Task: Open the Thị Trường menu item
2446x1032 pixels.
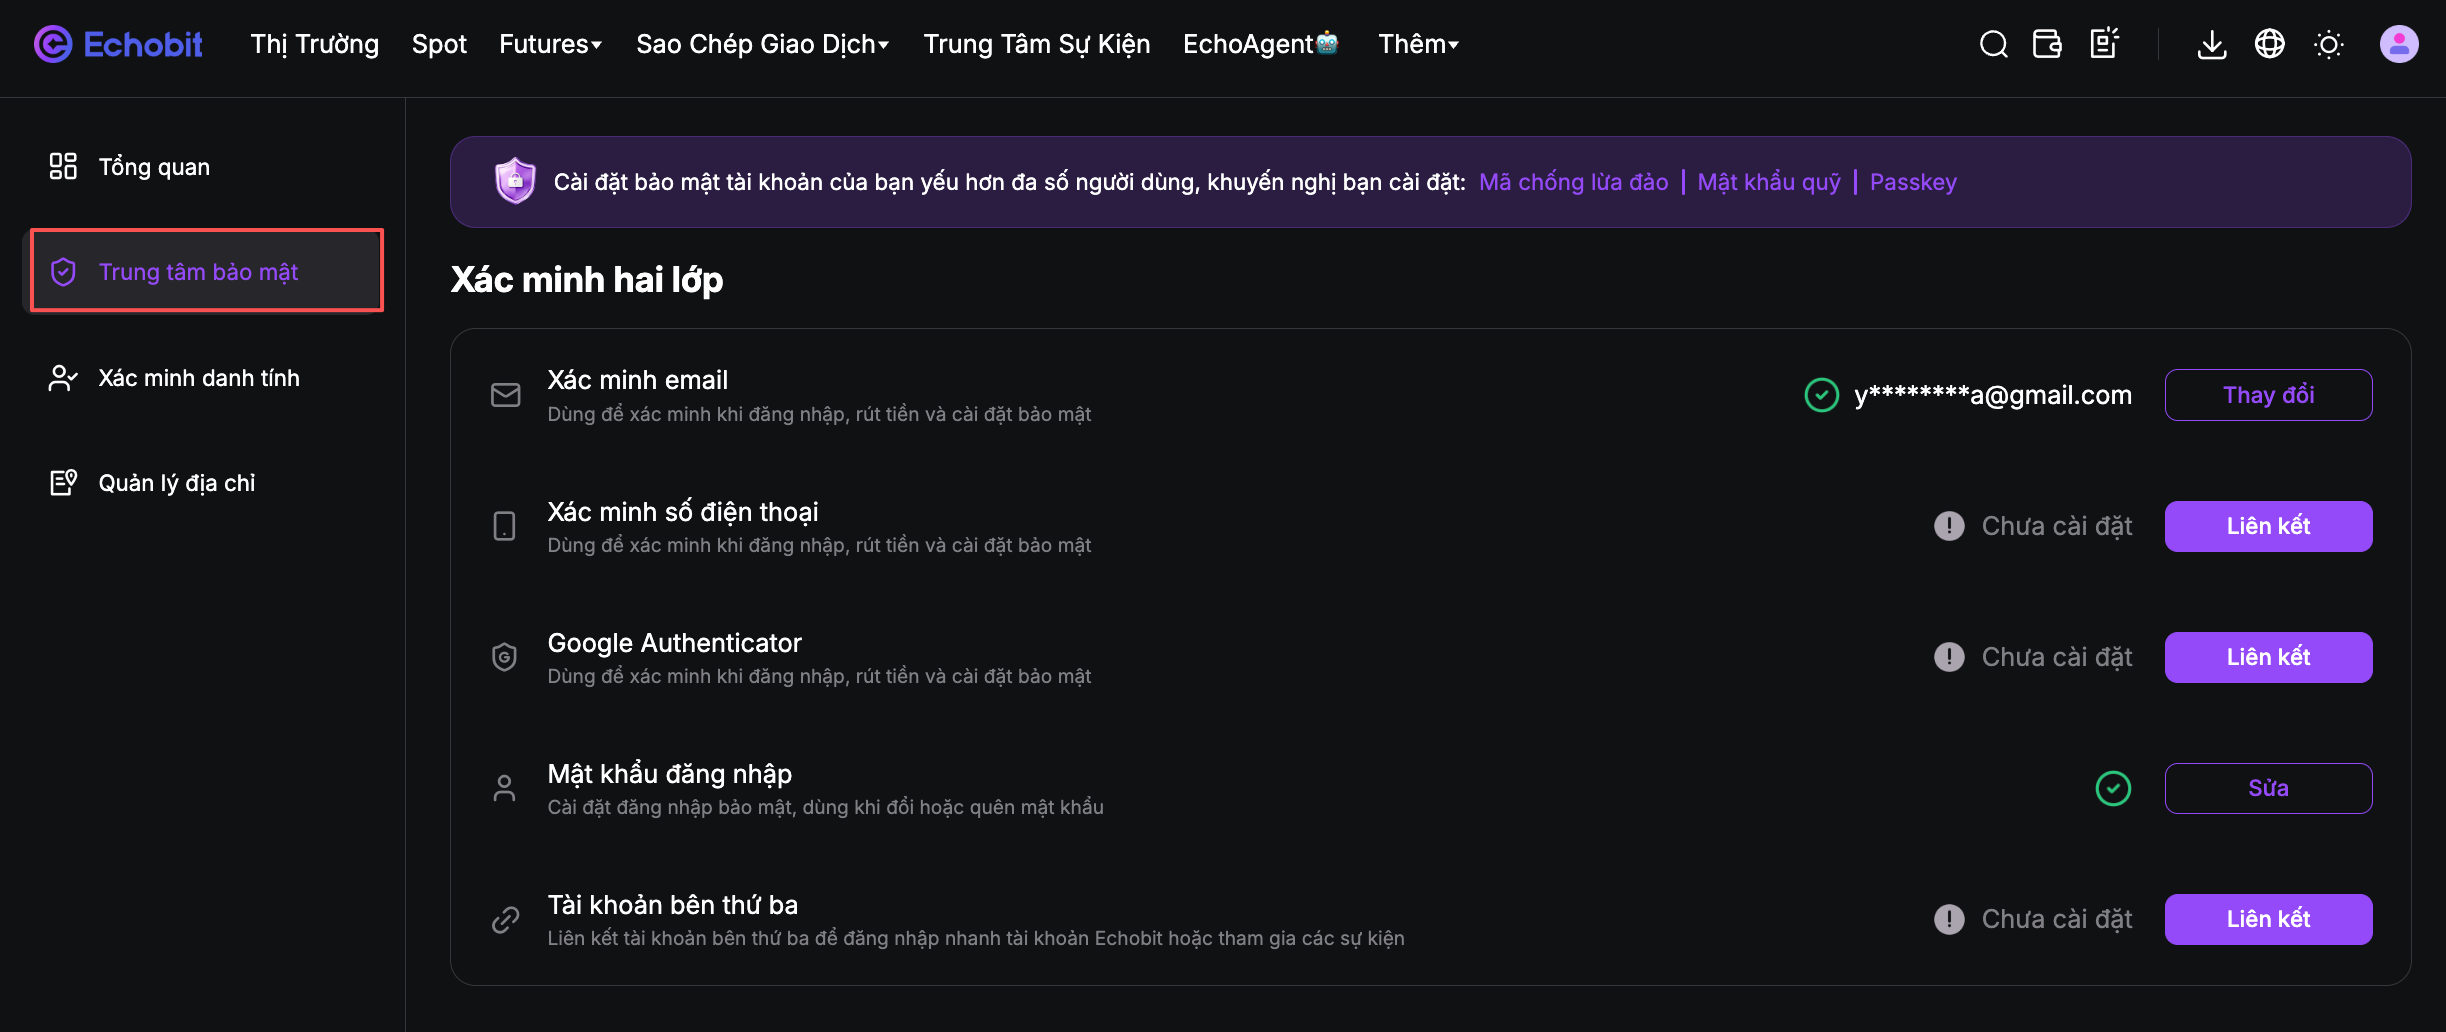Action: pos(314,44)
